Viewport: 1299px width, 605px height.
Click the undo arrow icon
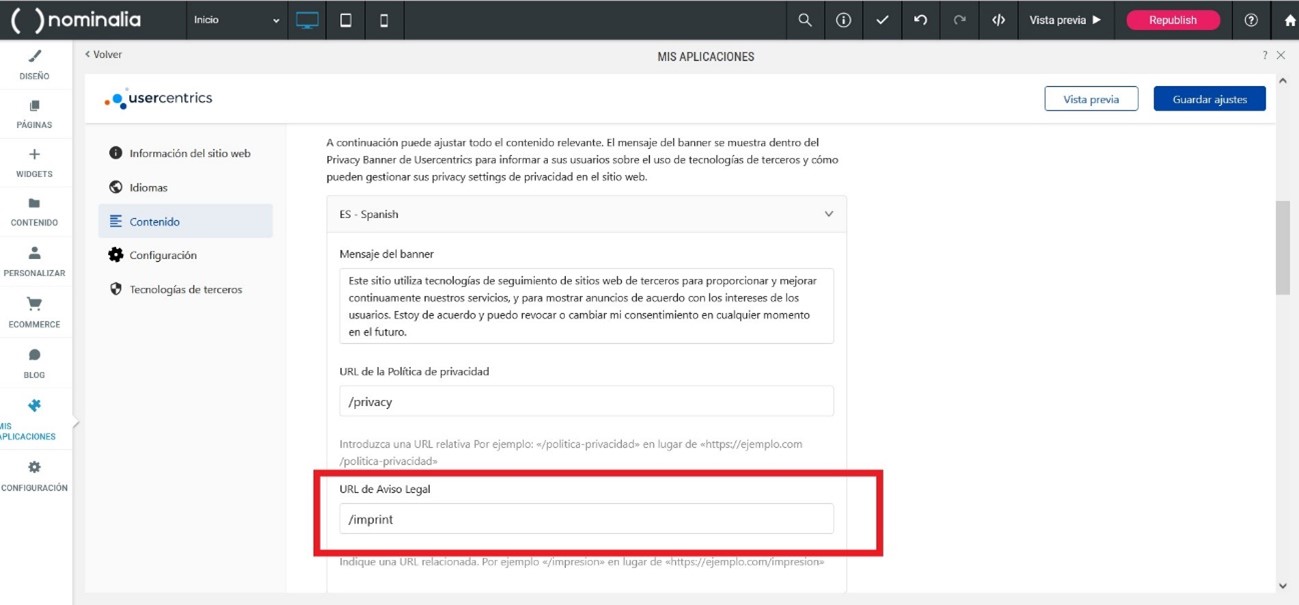pos(920,20)
